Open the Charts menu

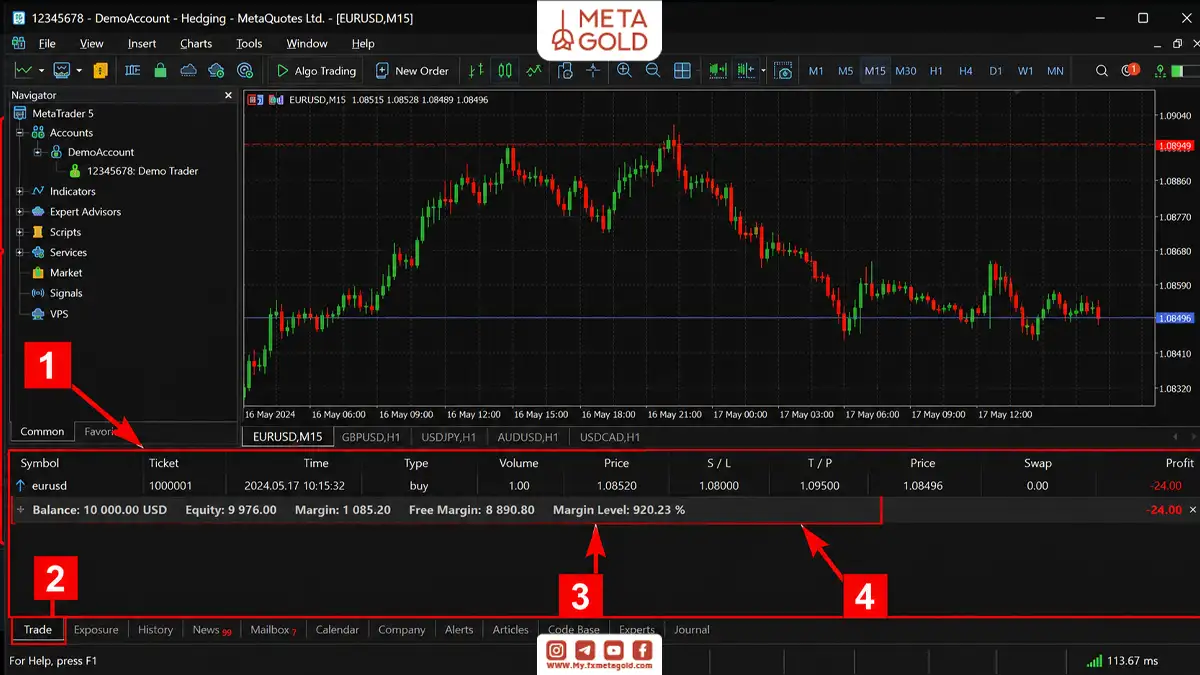196,43
